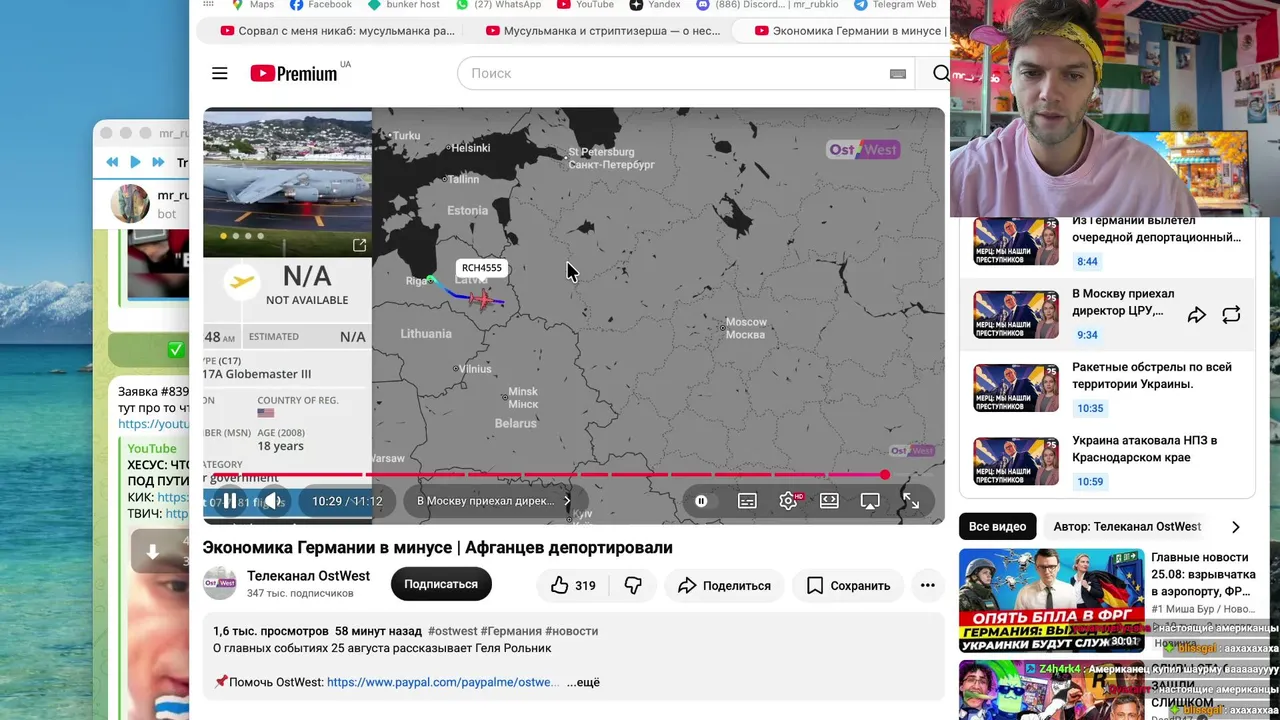Open the YouTube bookmark

[585, 5]
